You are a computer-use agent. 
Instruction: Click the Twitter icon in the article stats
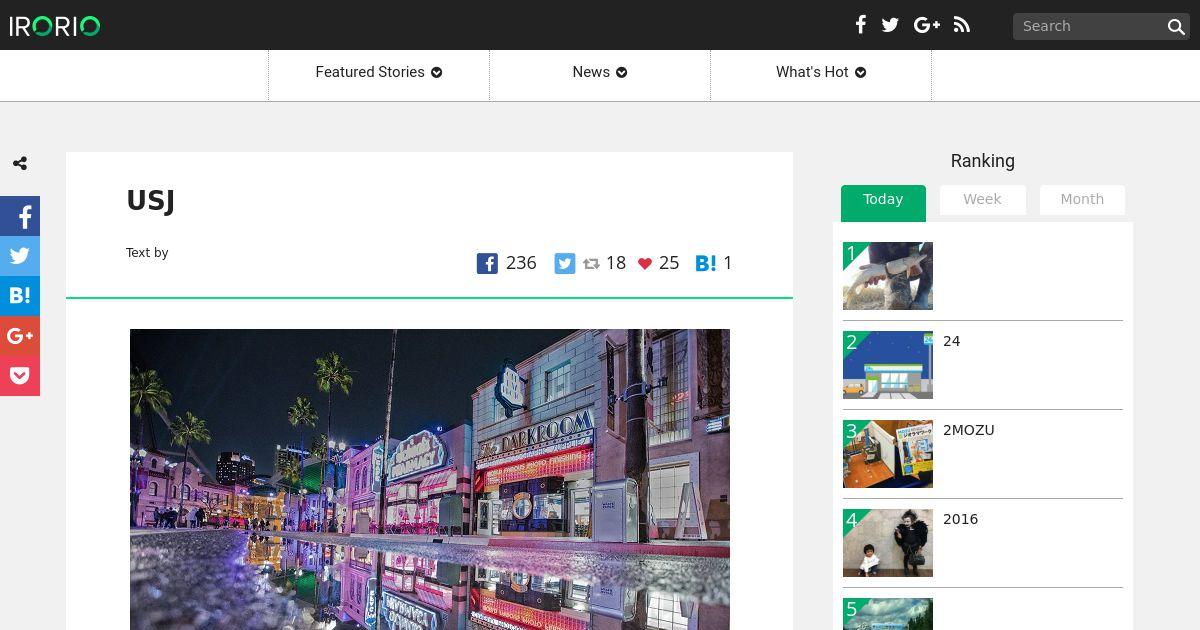[565, 264]
